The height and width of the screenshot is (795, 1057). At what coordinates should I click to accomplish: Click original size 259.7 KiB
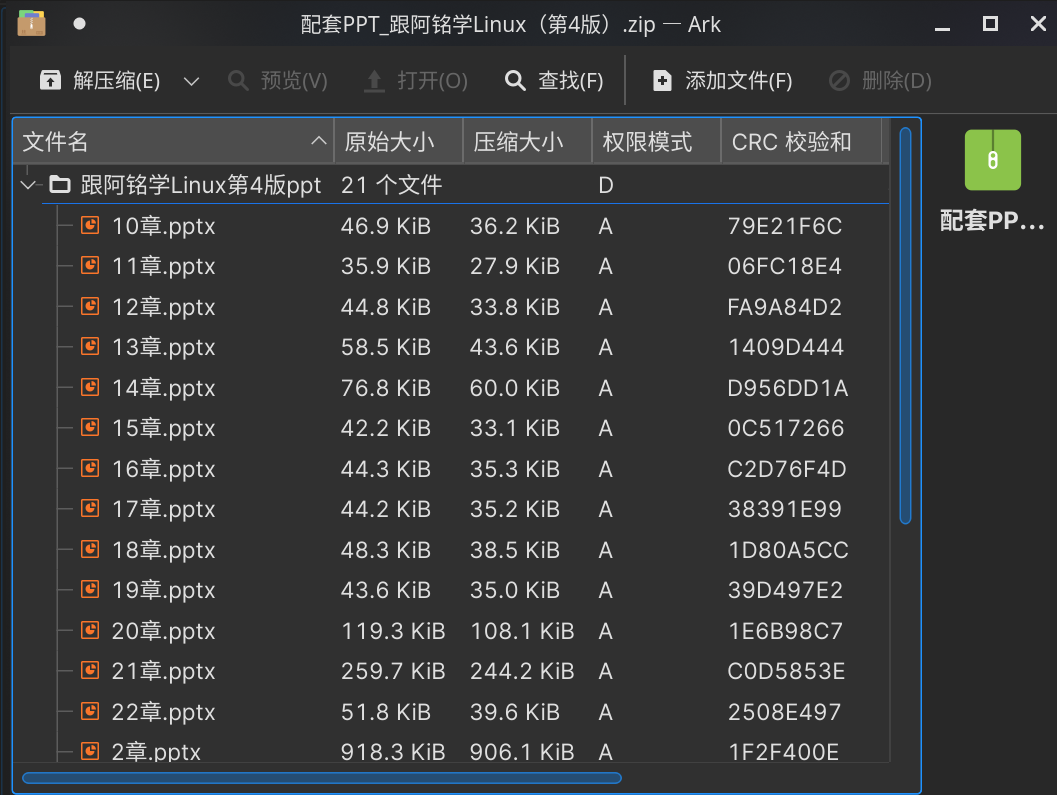point(393,671)
